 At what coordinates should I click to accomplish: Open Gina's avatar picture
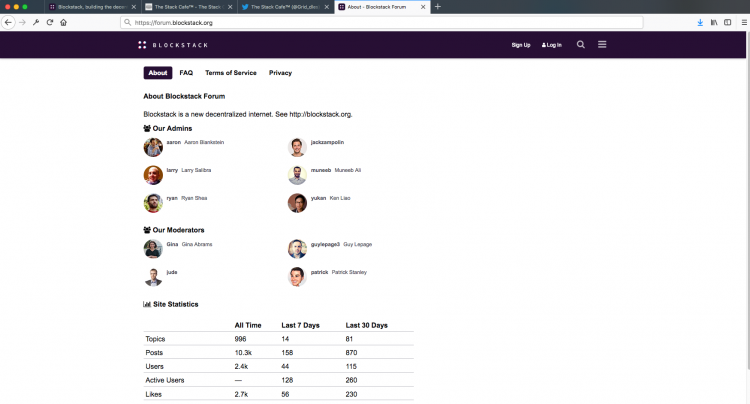(153, 249)
